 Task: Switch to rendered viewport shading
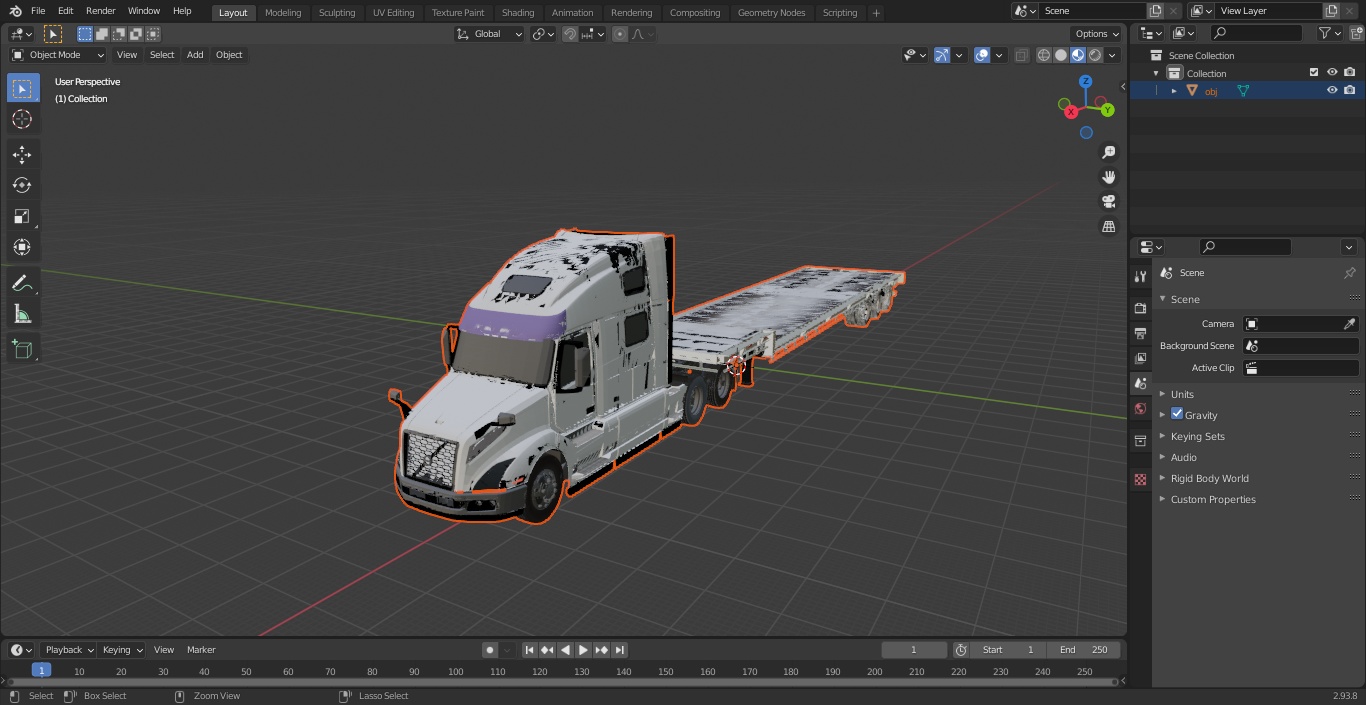coord(1095,55)
